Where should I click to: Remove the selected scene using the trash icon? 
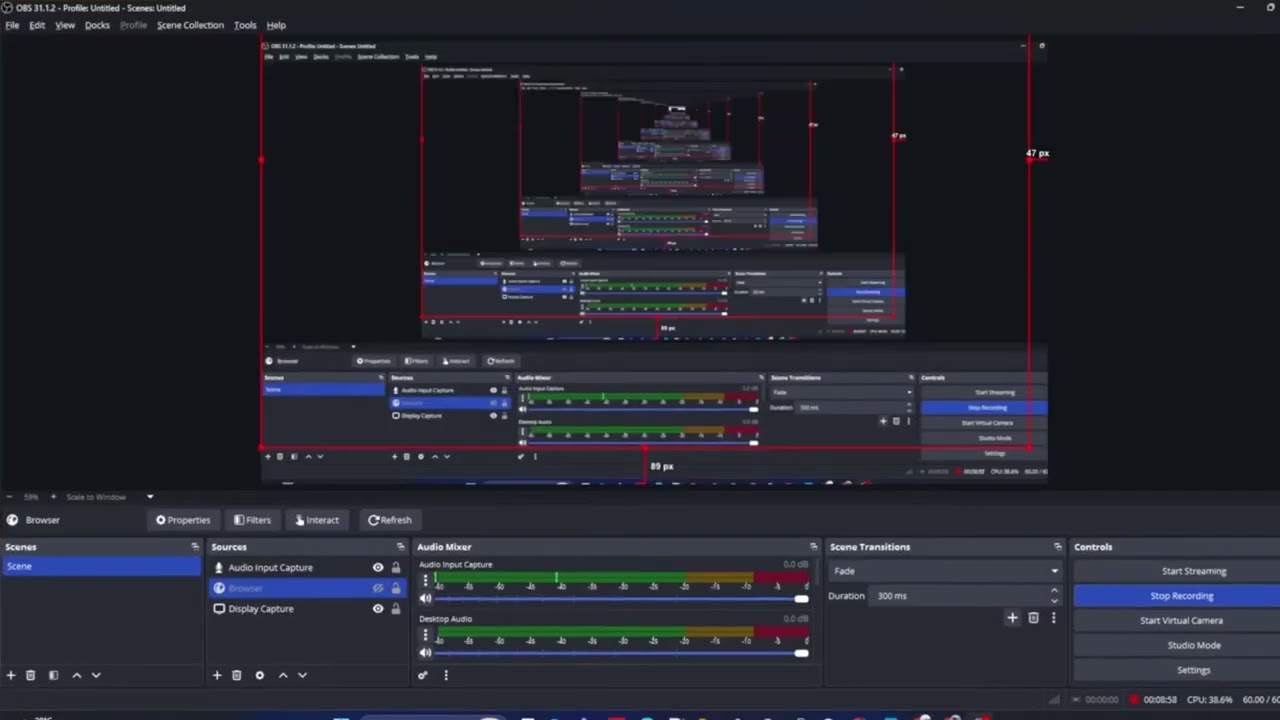pyautogui.click(x=30, y=675)
